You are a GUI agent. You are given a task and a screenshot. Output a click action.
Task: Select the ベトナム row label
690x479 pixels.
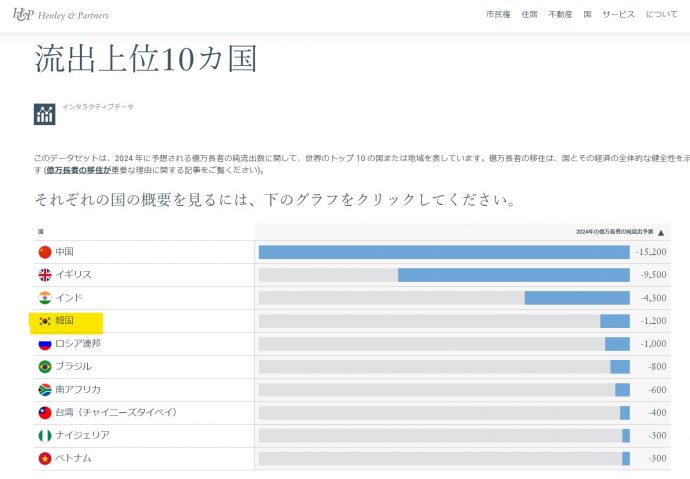(x=73, y=458)
